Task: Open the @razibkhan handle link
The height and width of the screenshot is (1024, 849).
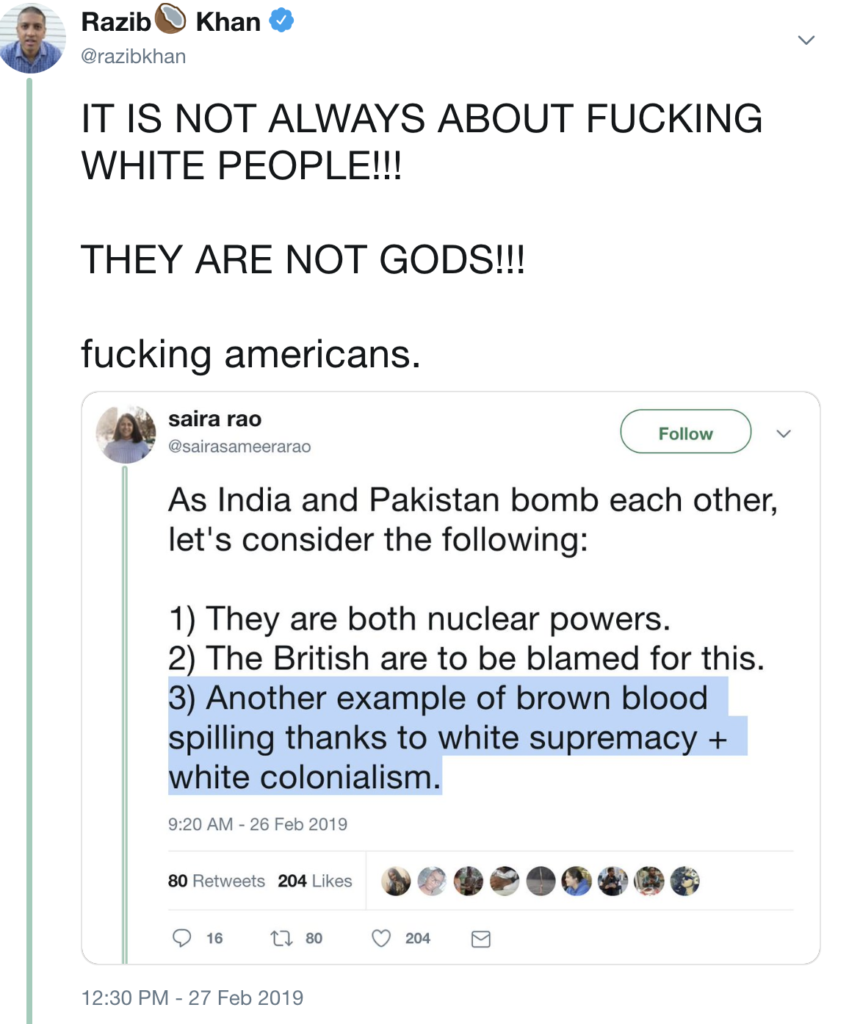Action: (132, 56)
